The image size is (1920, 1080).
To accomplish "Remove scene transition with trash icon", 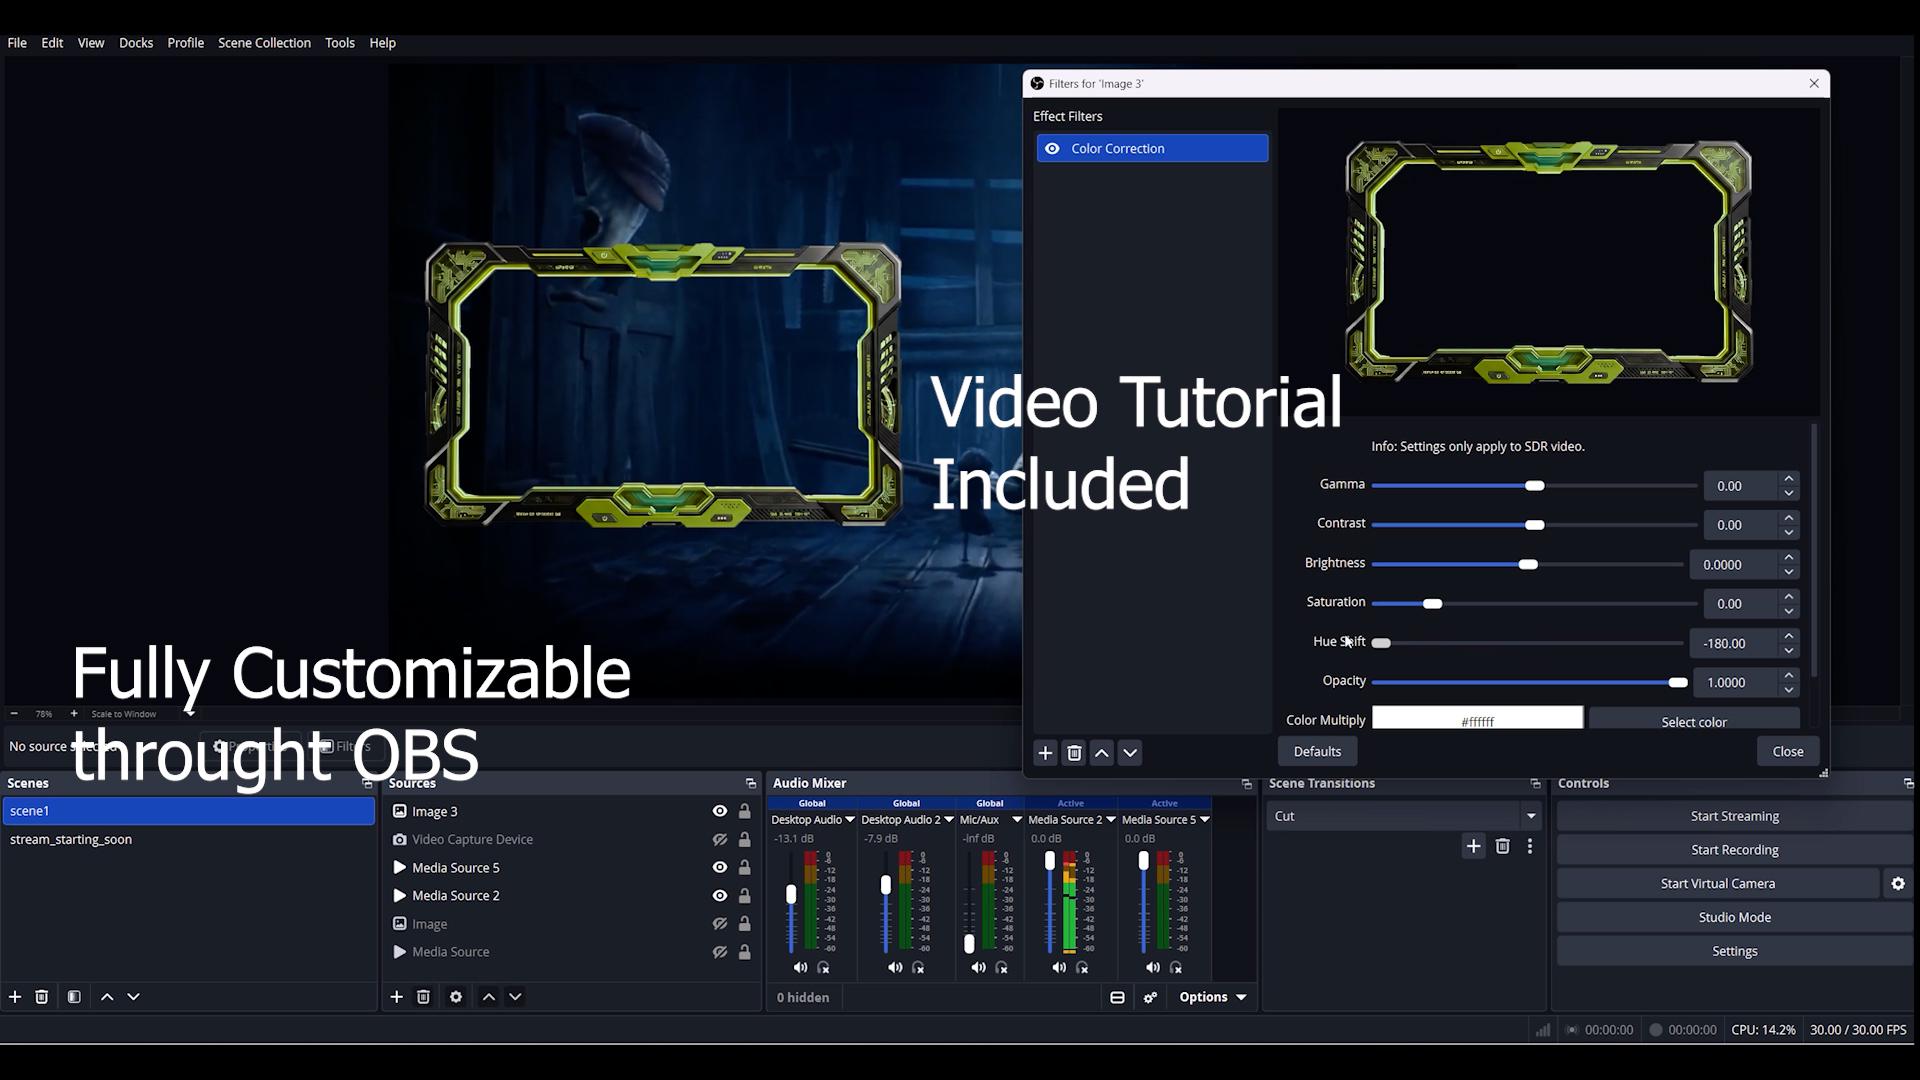I will coord(1502,847).
